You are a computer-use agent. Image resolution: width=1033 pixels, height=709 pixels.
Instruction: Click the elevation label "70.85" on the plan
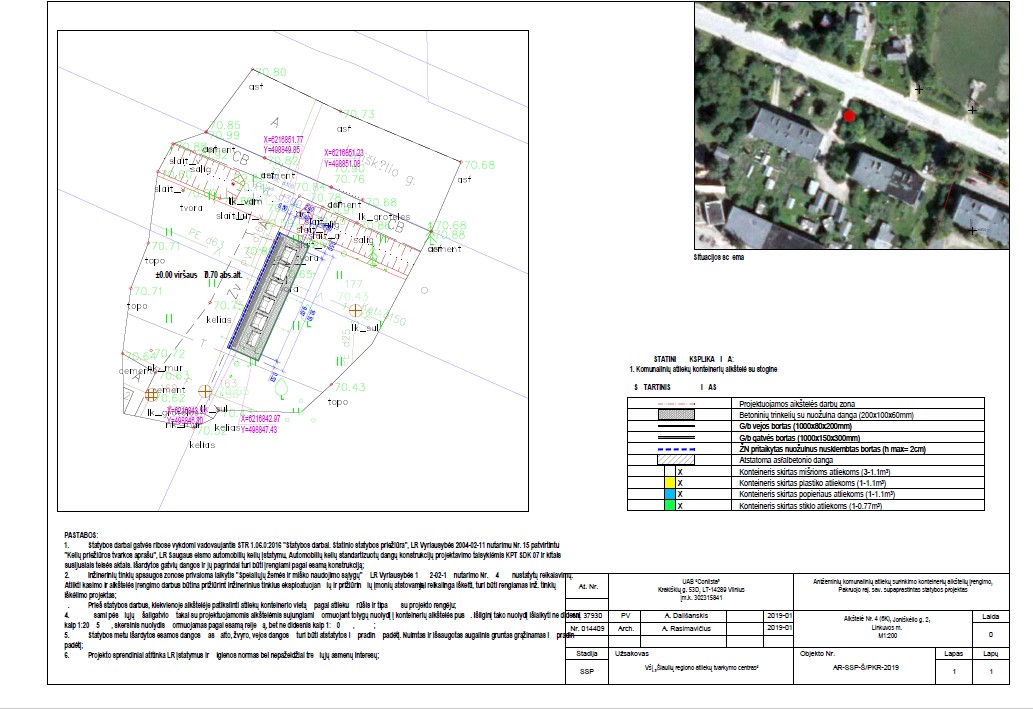tap(225, 125)
